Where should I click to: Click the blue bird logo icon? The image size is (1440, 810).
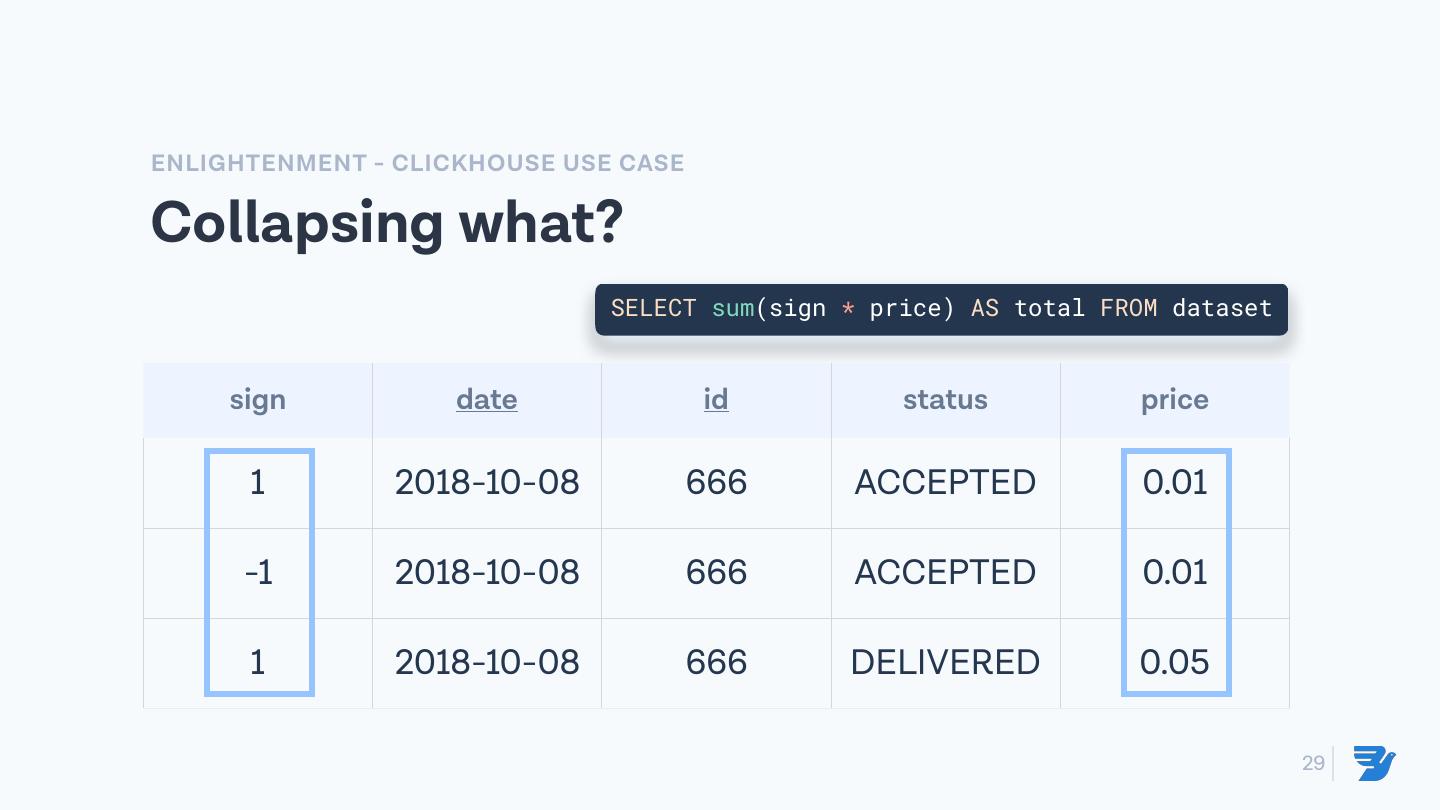tap(1375, 763)
